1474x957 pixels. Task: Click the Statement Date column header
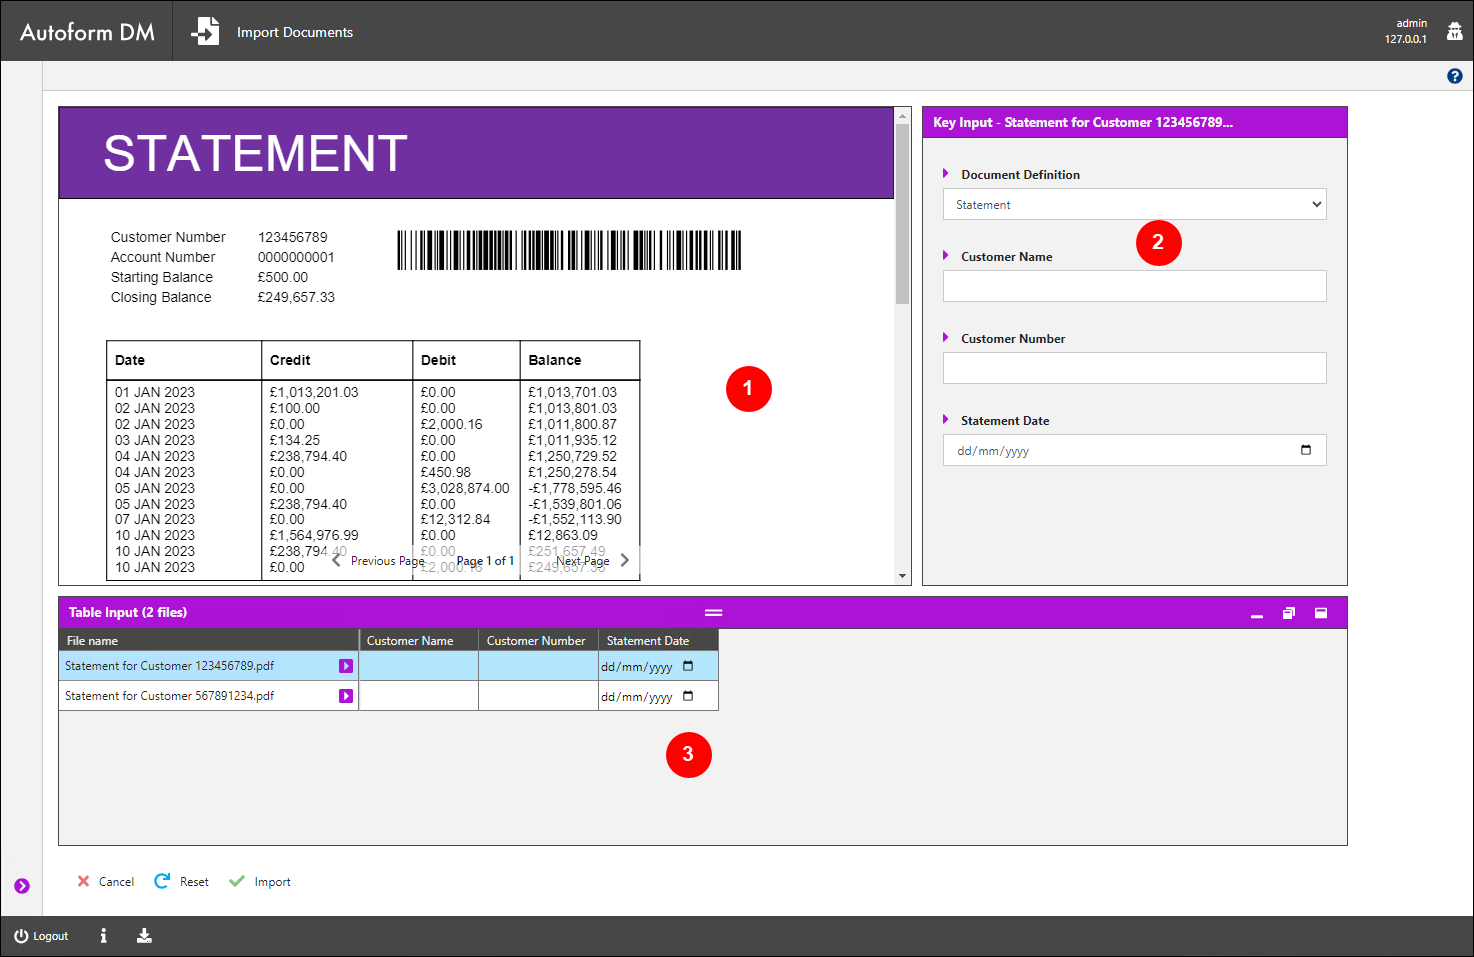pyautogui.click(x=658, y=641)
